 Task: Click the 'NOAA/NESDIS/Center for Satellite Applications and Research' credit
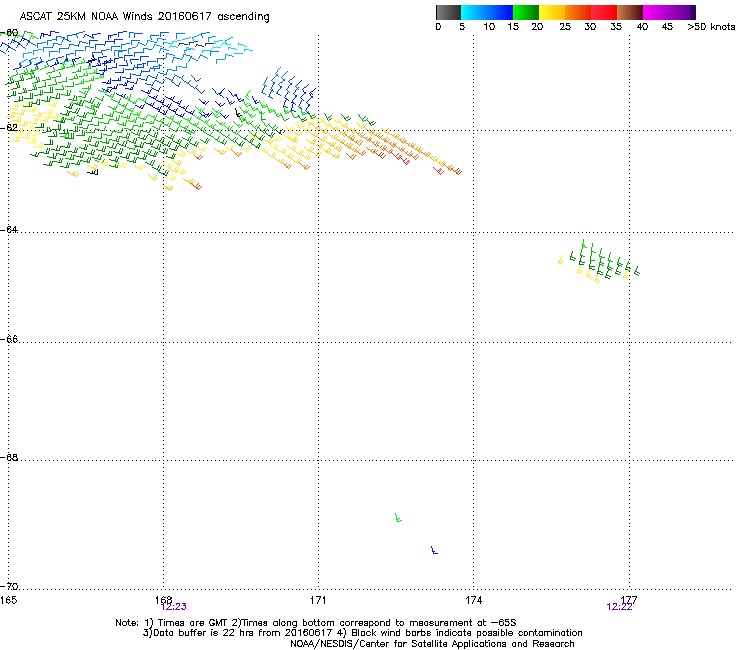(432, 644)
